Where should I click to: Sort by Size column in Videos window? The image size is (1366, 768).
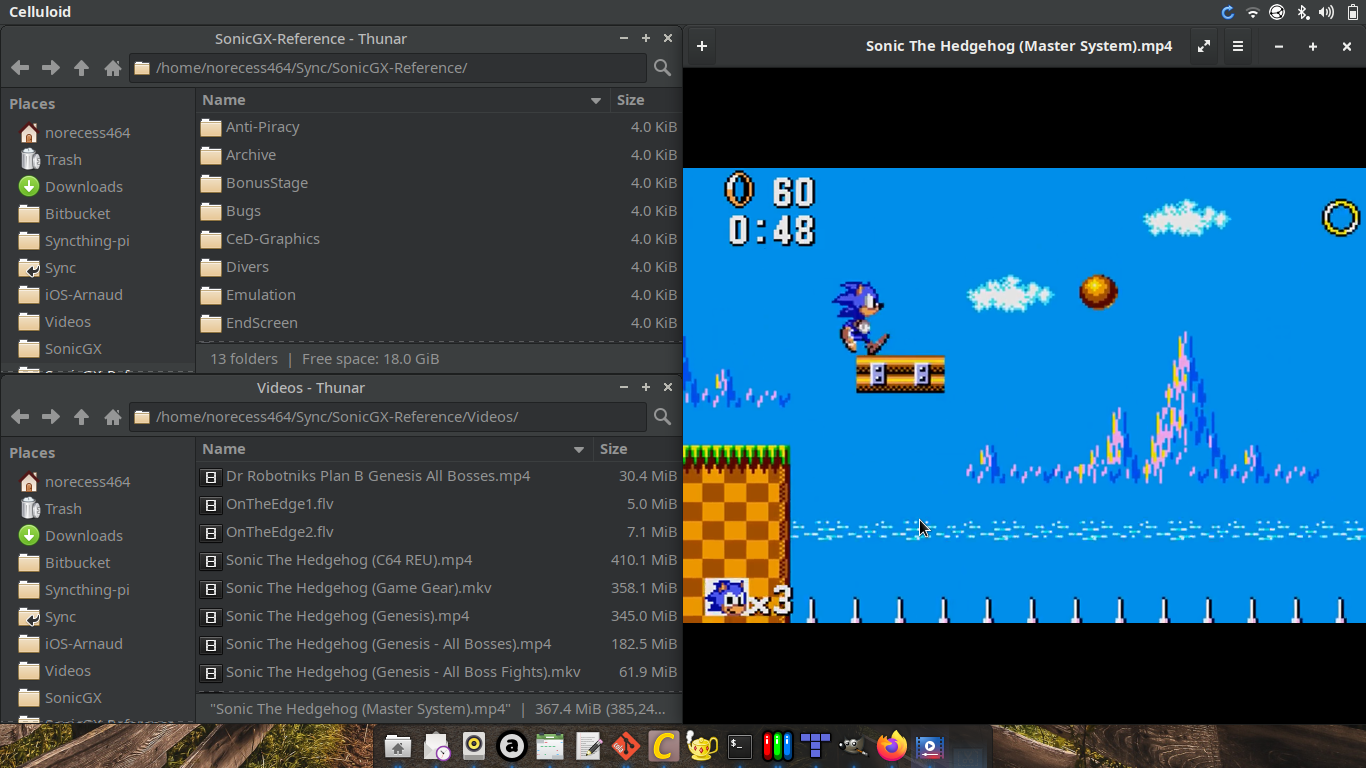click(x=638, y=449)
